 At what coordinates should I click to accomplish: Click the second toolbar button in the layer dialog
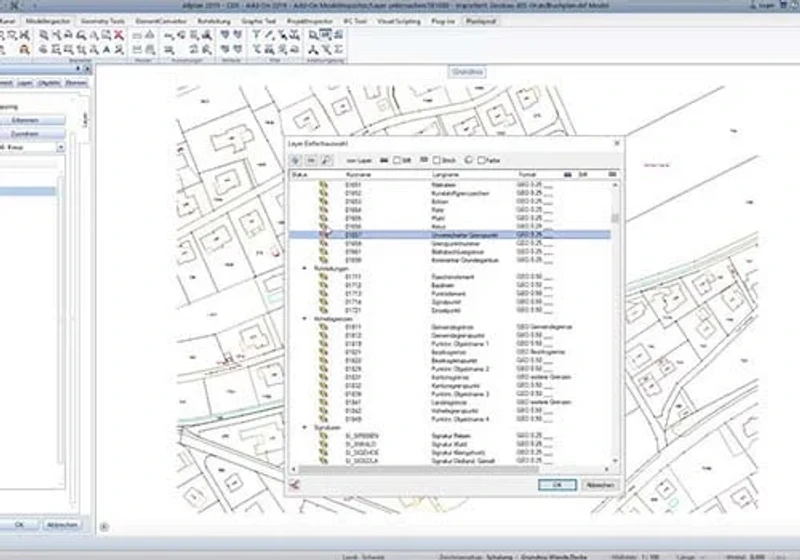311,160
